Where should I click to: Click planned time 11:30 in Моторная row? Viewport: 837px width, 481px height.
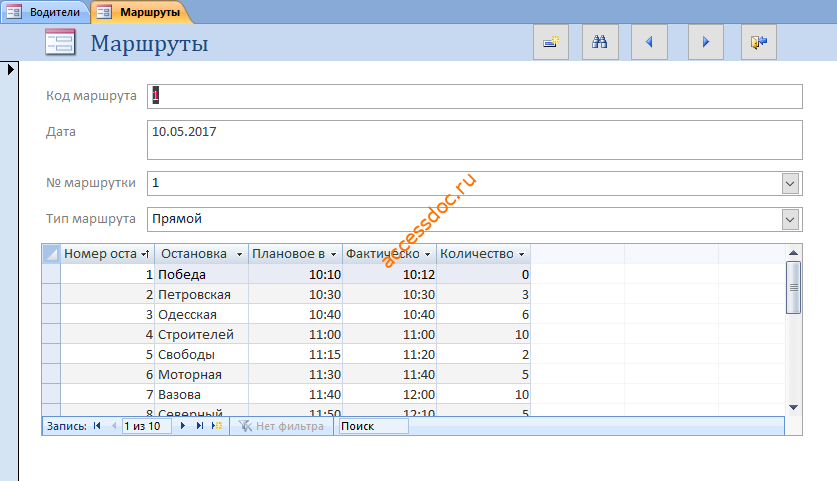click(295, 375)
